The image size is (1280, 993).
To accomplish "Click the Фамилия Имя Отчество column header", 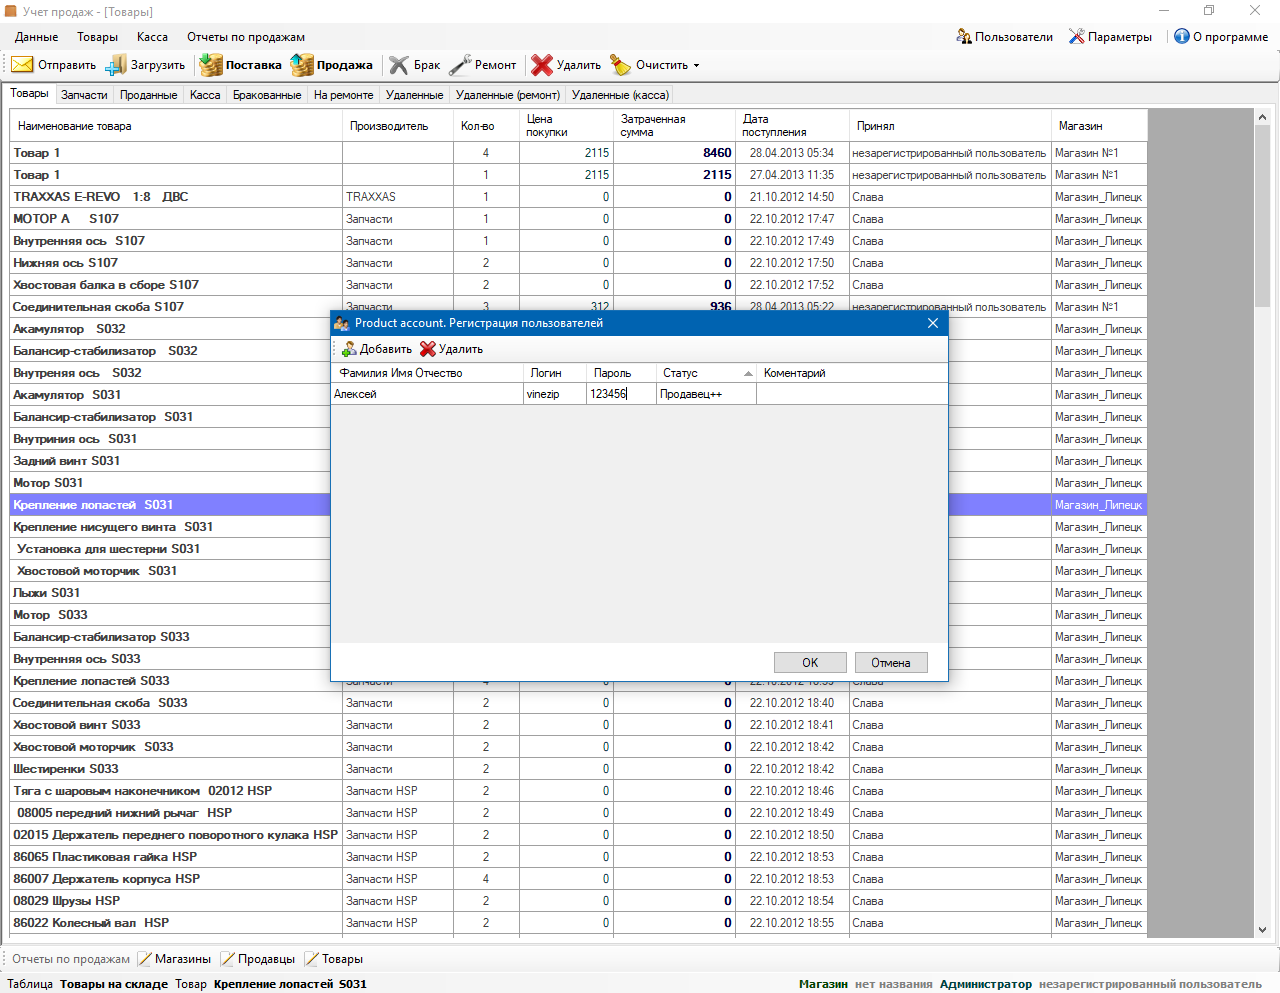I will point(427,373).
